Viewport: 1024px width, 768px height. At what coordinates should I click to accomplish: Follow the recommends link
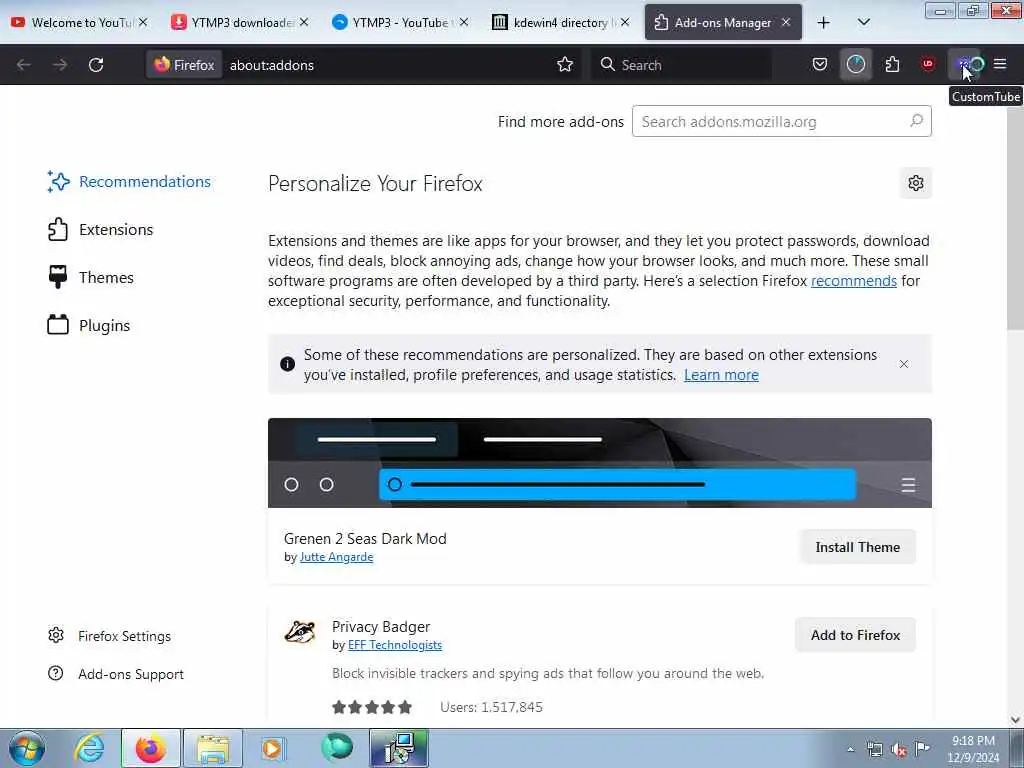854,281
